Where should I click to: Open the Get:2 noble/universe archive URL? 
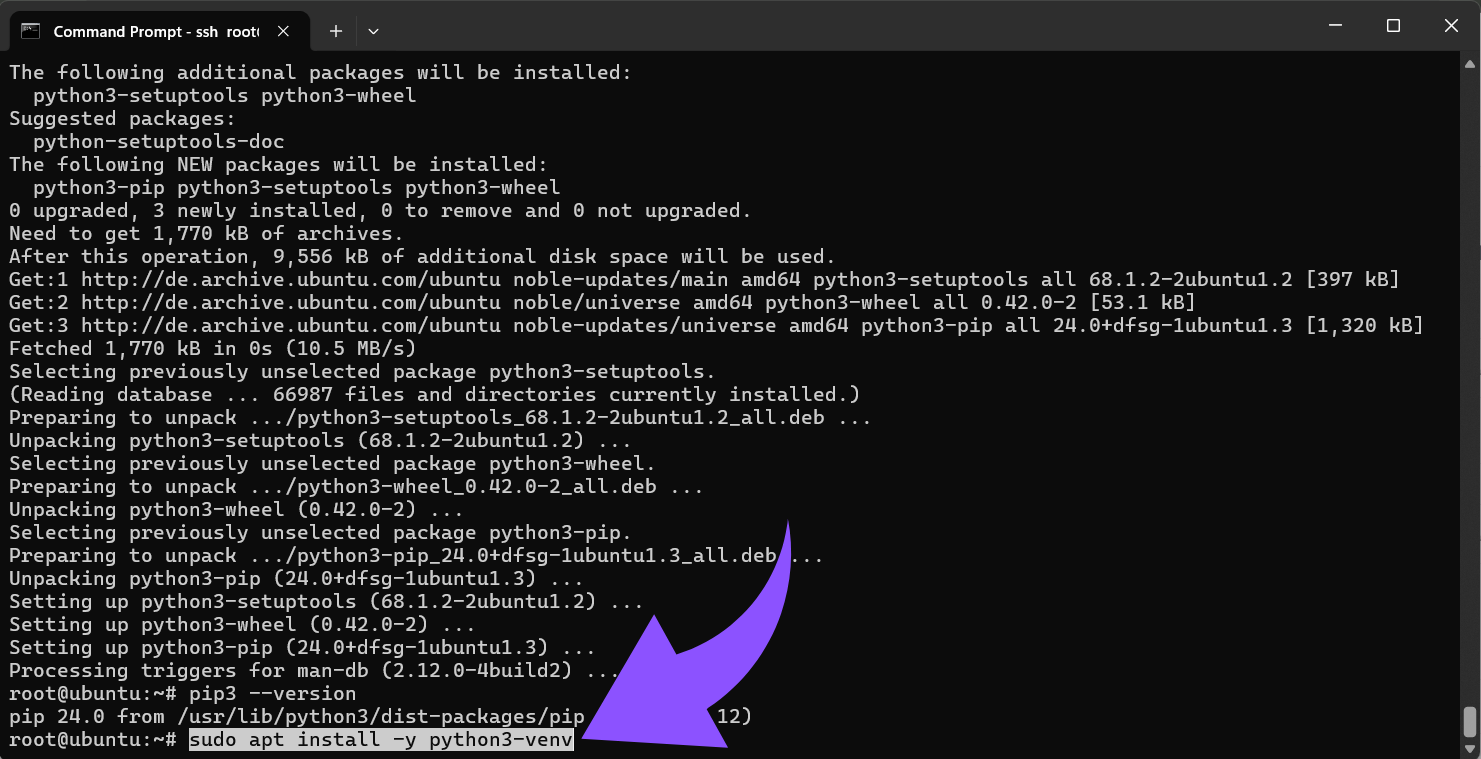[290, 302]
